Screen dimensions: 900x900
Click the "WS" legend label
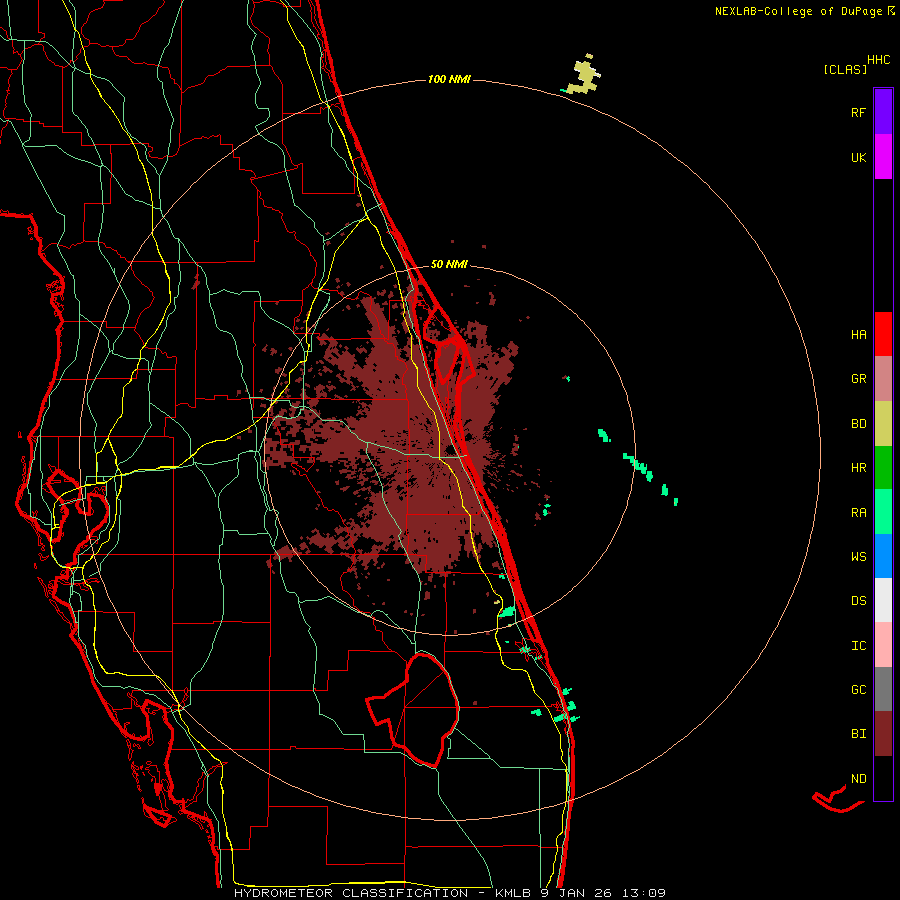point(858,557)
